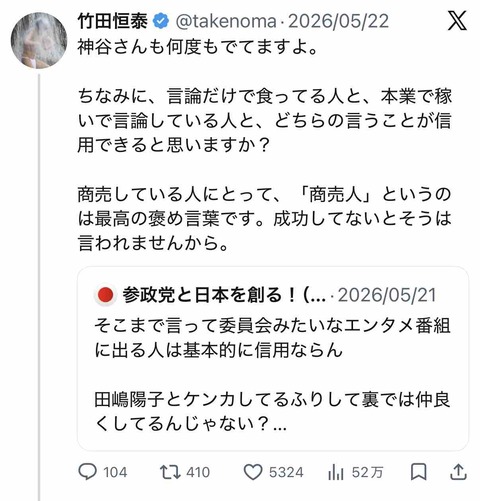
Task: Click the X logo at top right
Action: (x=457, y=20)
